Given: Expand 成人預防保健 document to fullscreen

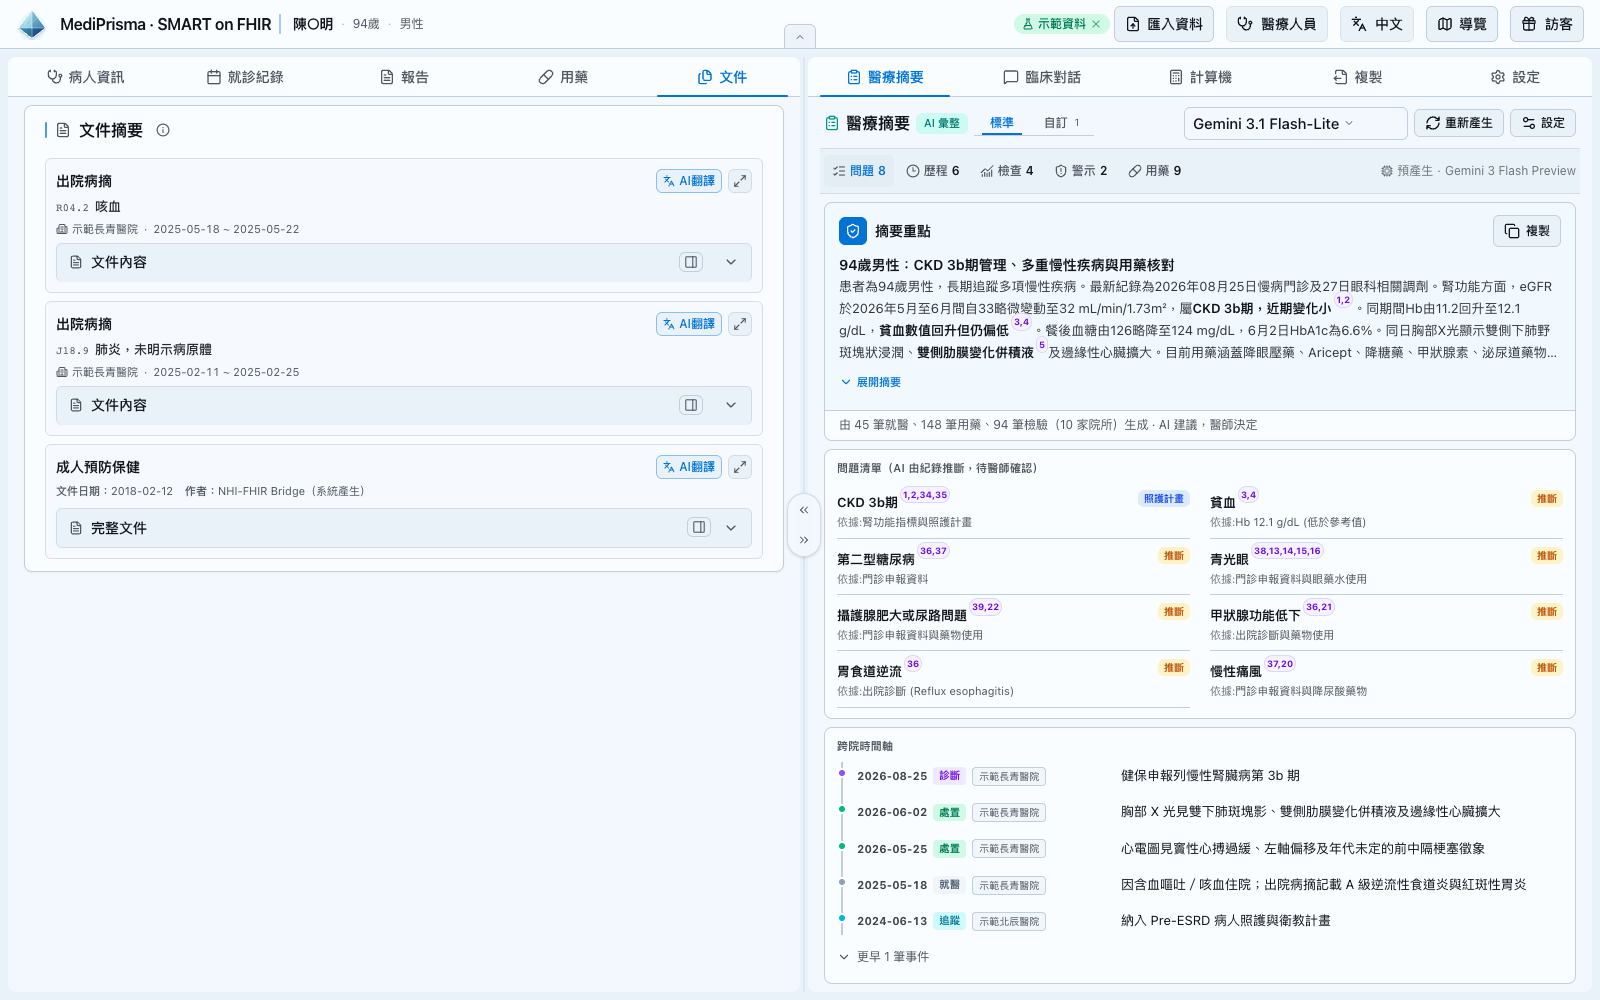Looking at the screenshot, I should coord(740,467).
